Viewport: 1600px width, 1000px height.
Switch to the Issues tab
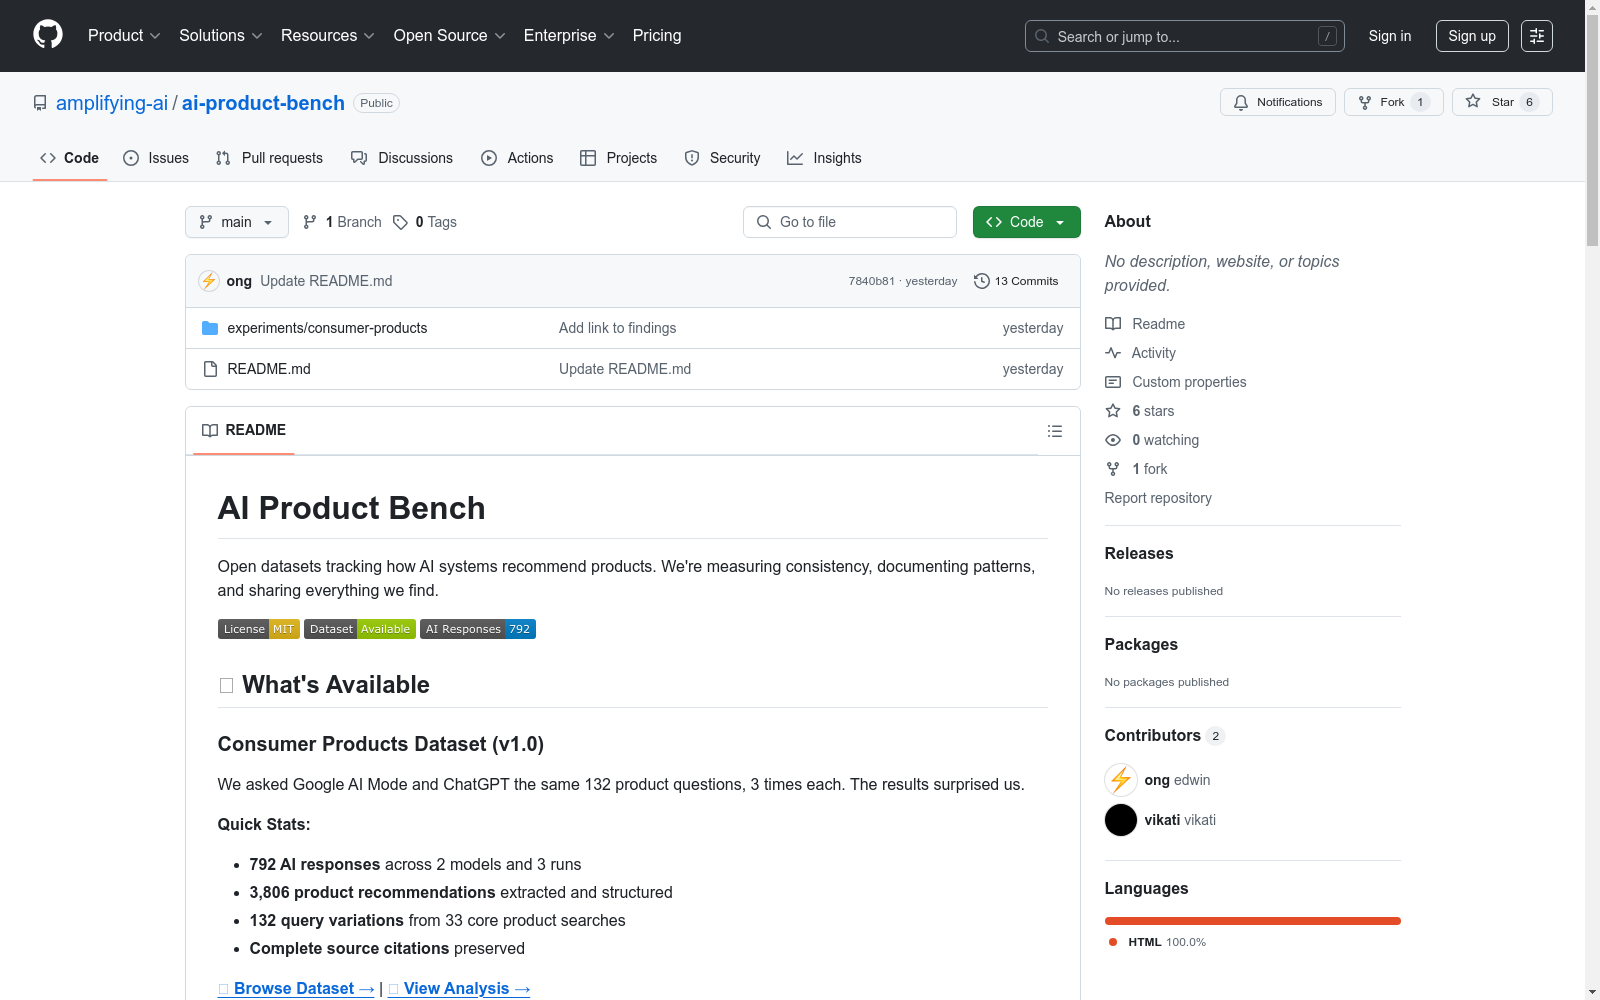[156, 158]
